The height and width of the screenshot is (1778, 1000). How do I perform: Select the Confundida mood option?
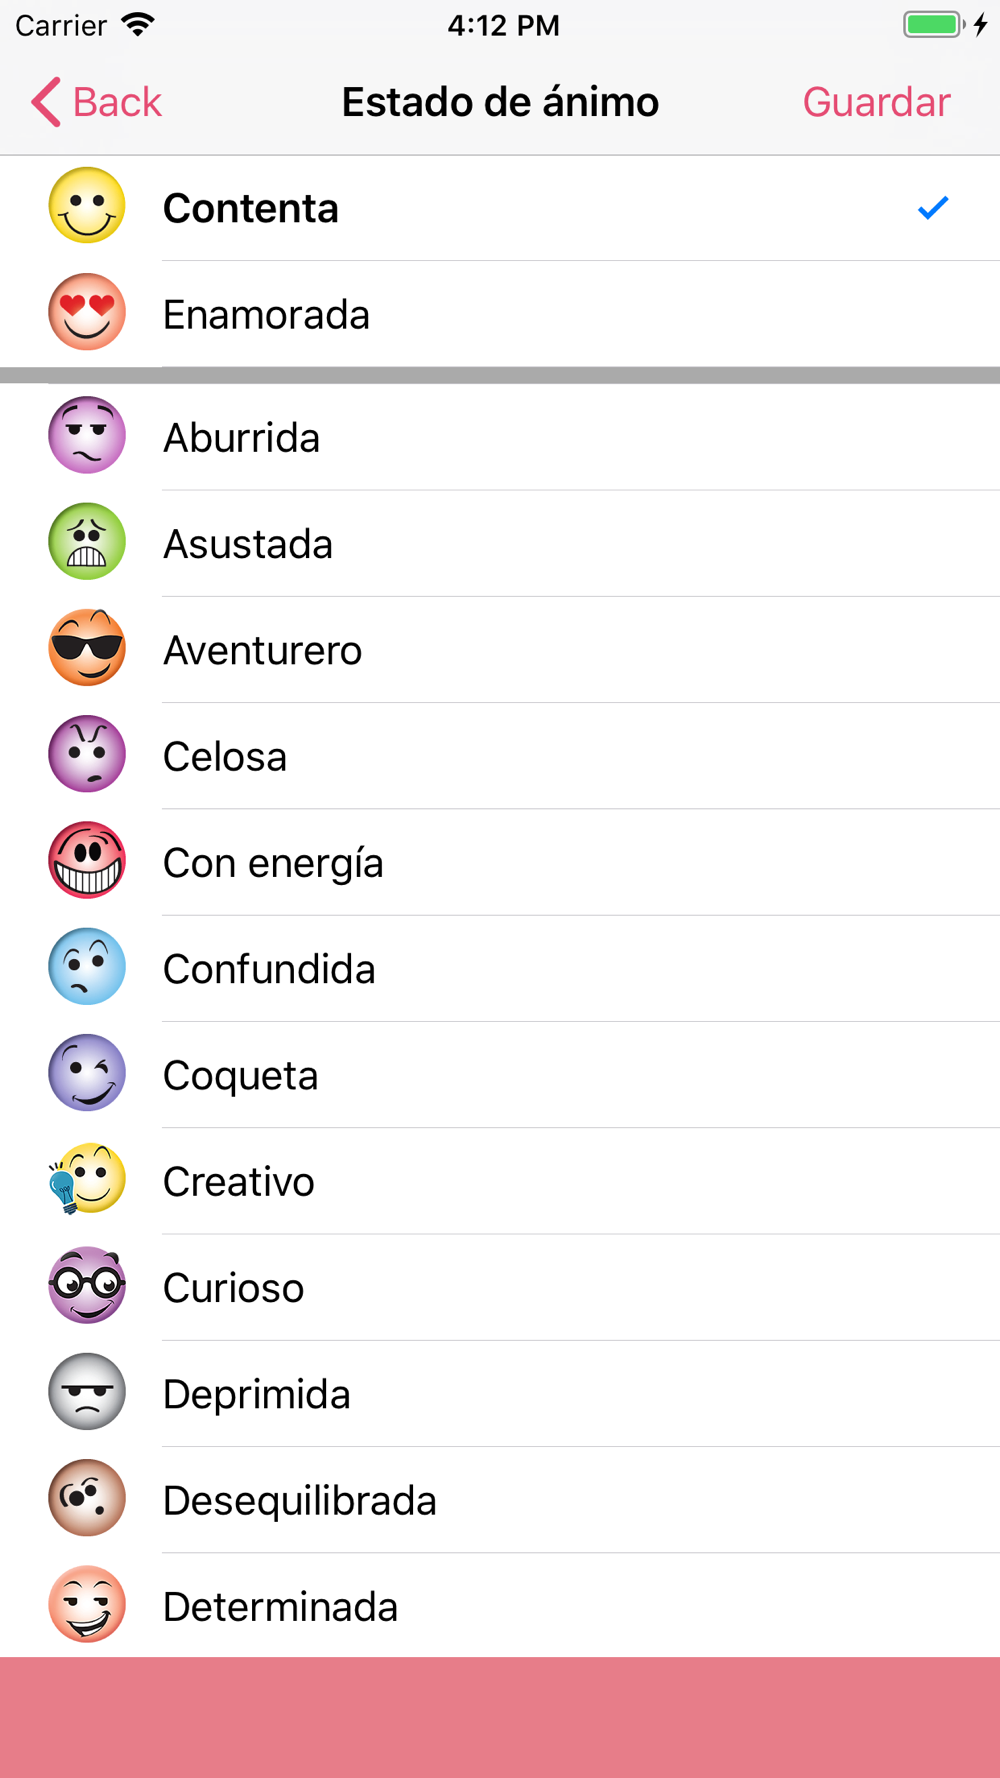pos(500,968)
